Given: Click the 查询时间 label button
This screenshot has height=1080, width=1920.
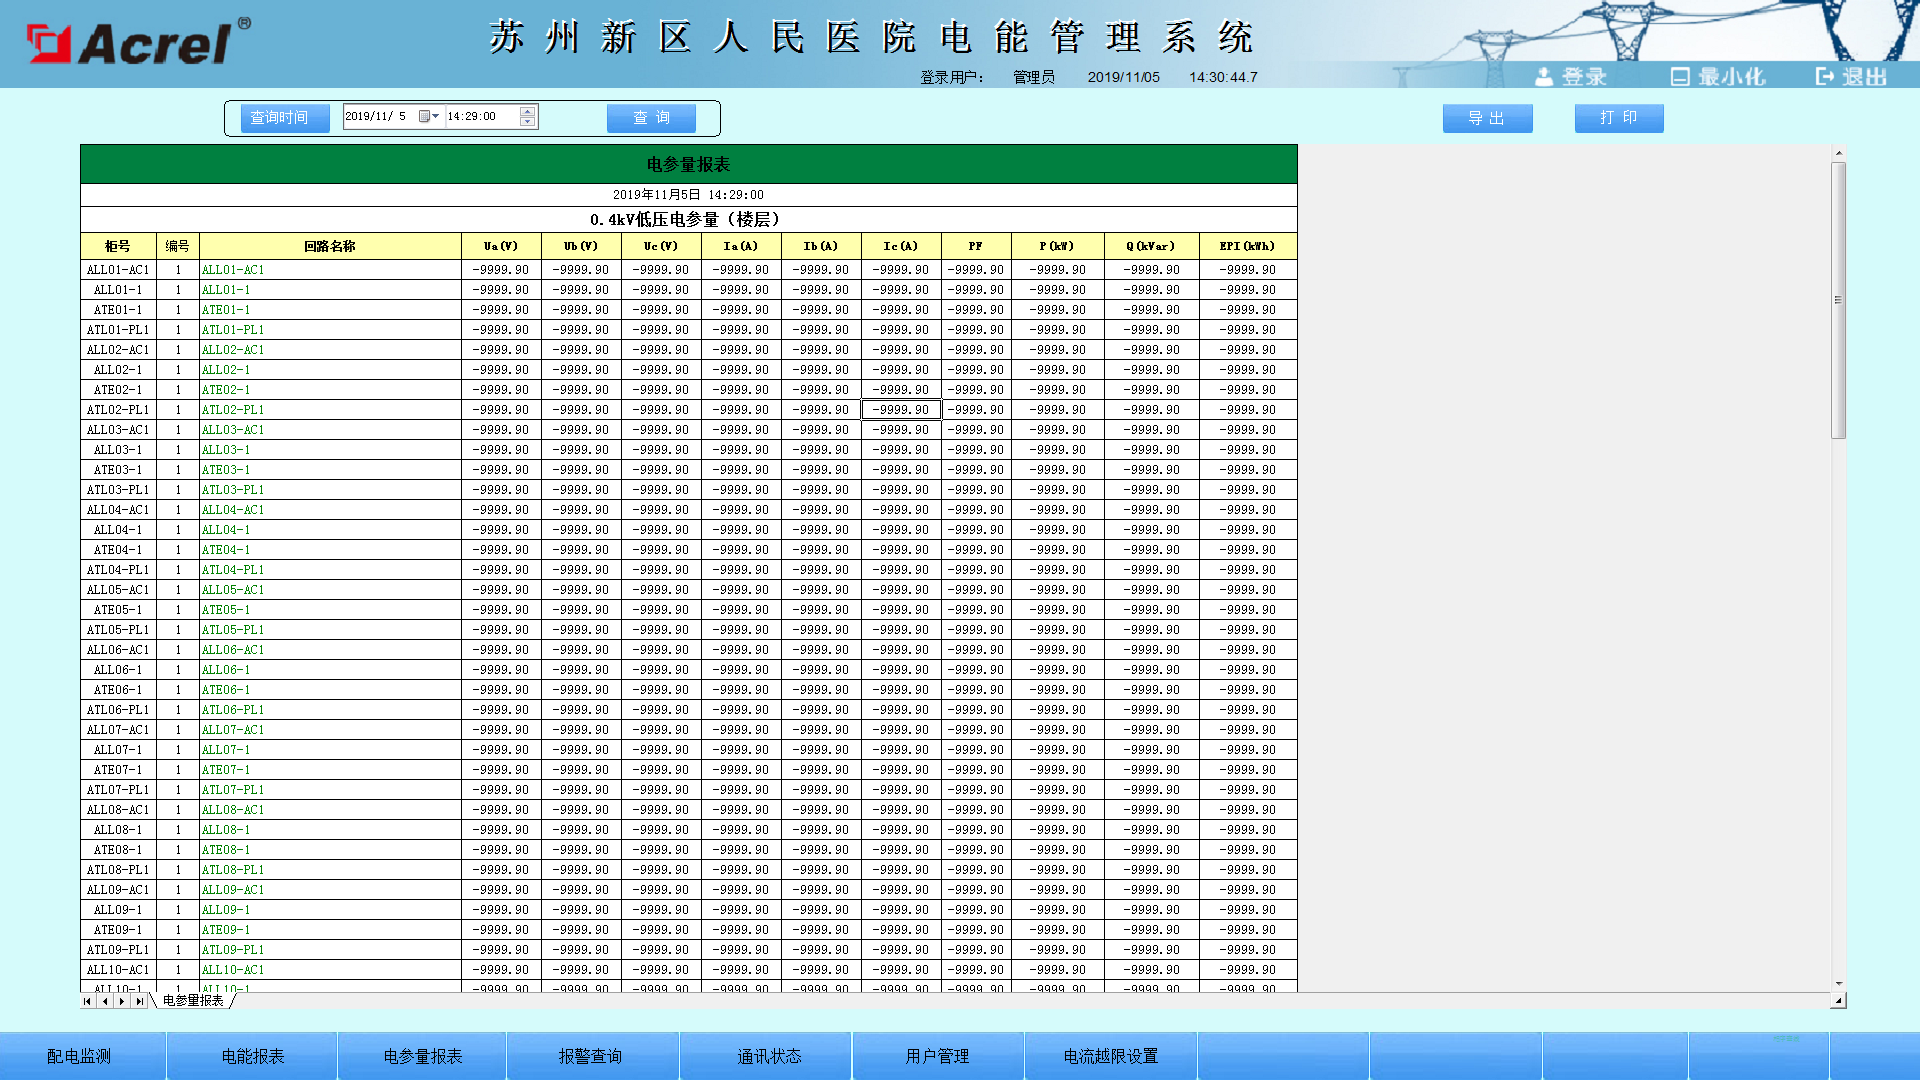Looking at the screenshot, I should tap(285, 118).
